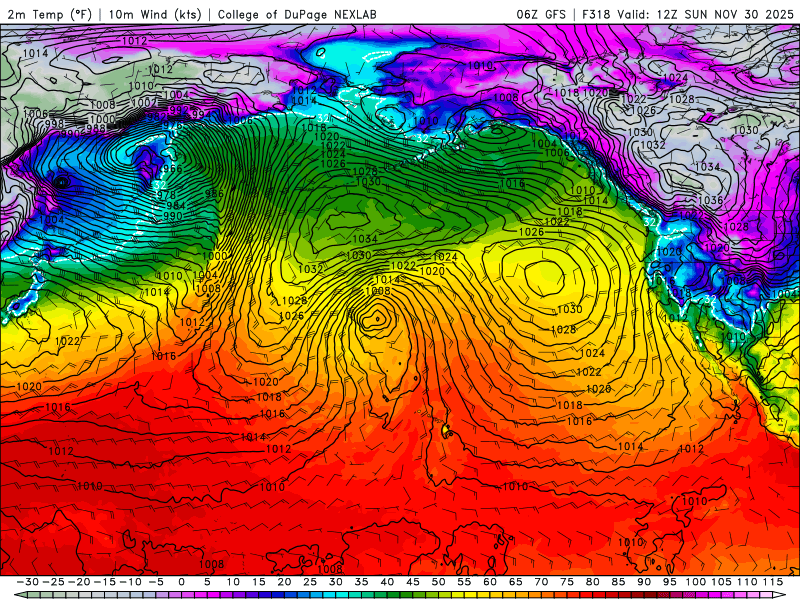Click the 994 isobar label
Image resolution: width=800 pixels, height=600 pixels.
(201, 114)
